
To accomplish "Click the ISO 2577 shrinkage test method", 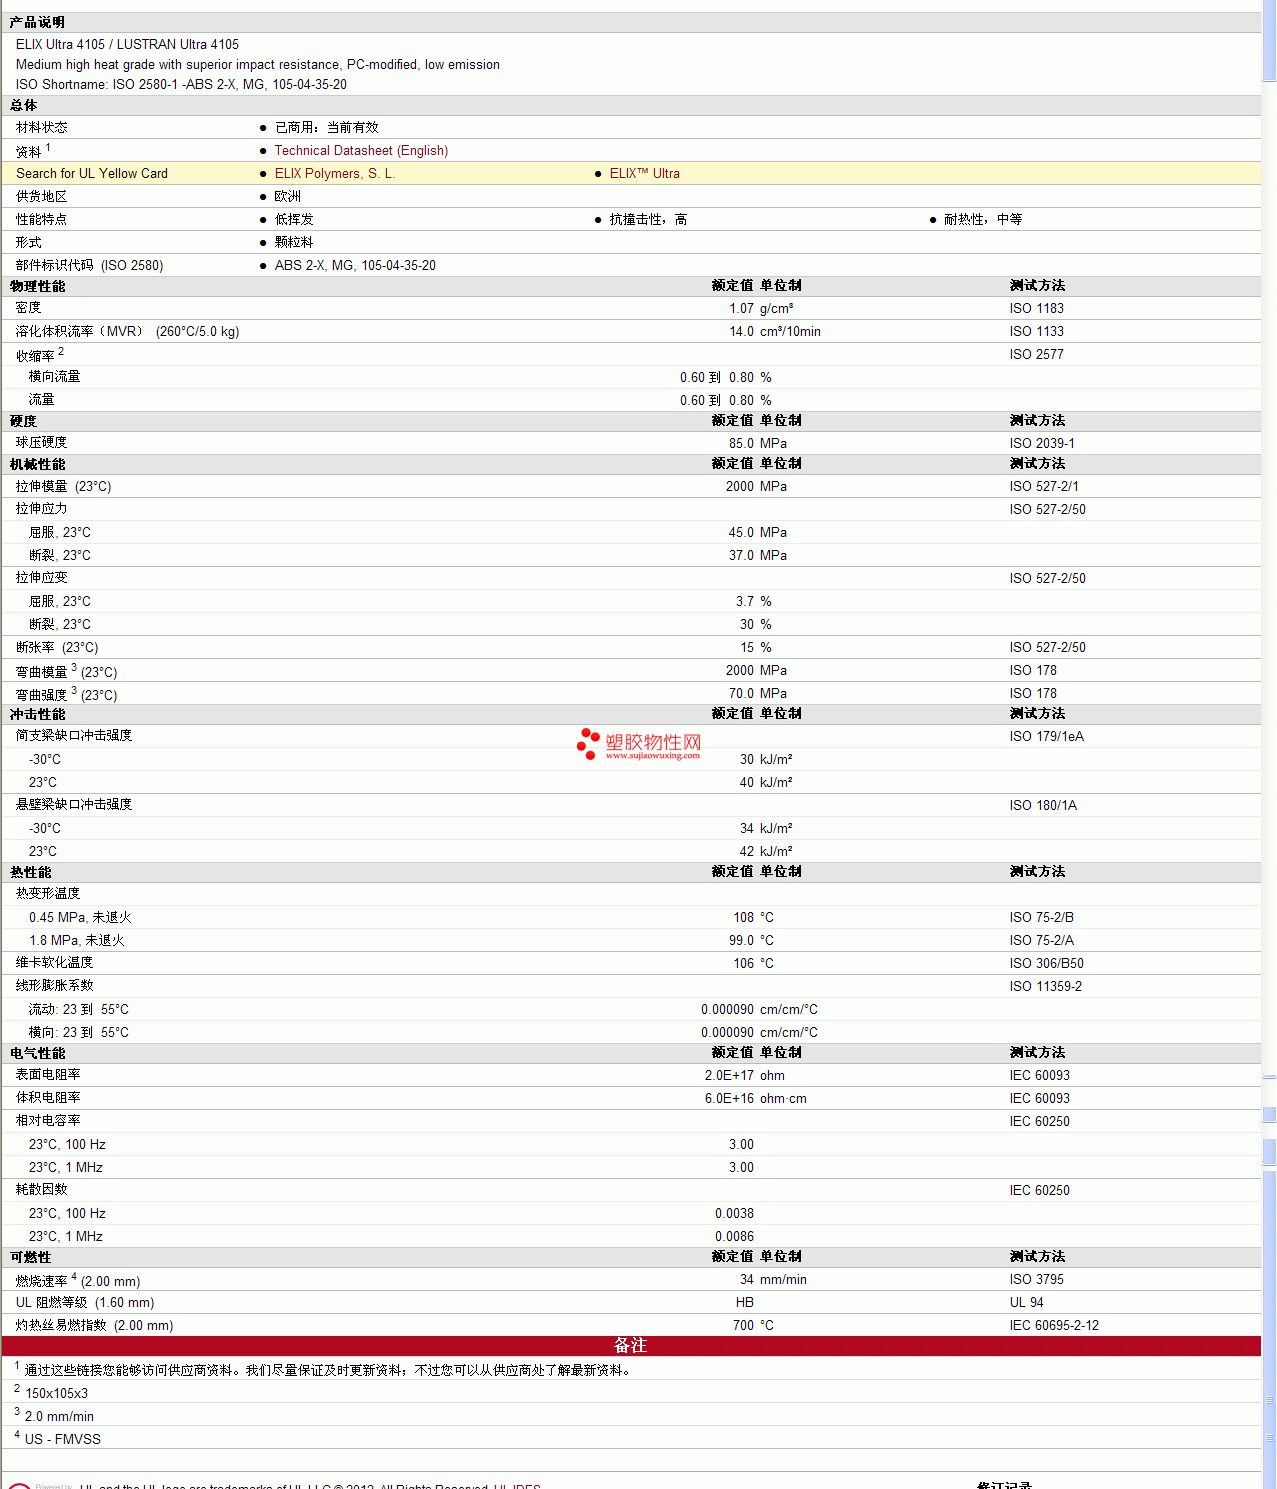I will tap(1037, 354).
